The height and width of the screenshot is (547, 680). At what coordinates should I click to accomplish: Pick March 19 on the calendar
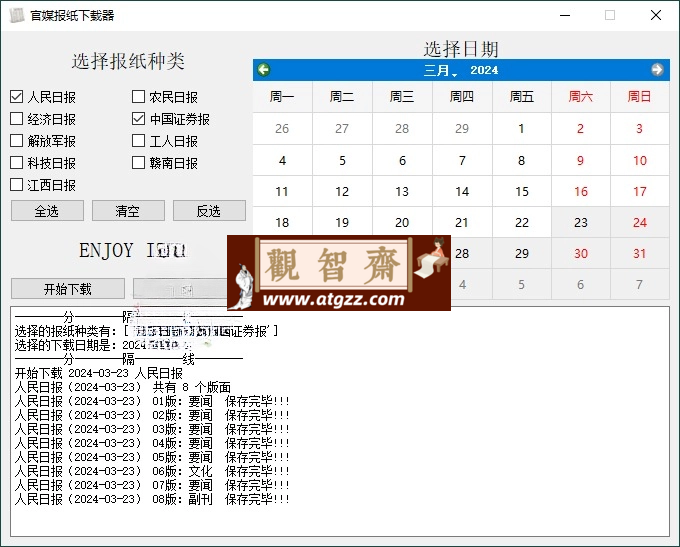point(342,222)
